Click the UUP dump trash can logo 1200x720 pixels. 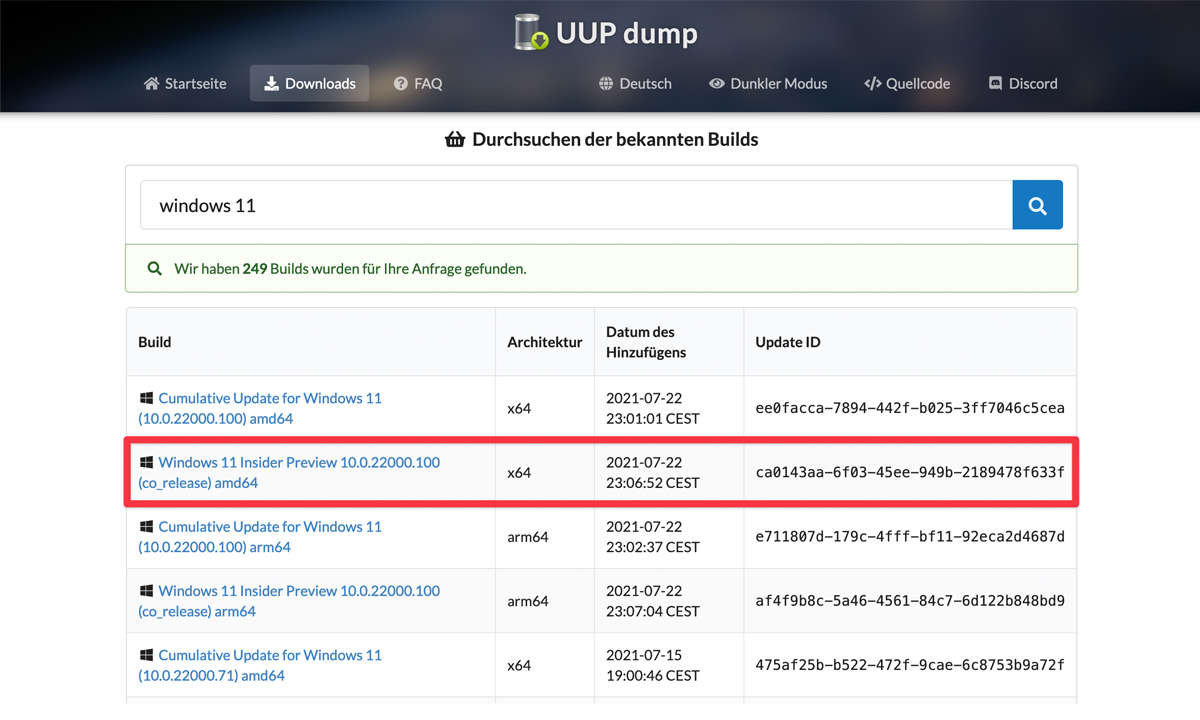[x=531, y=32]
